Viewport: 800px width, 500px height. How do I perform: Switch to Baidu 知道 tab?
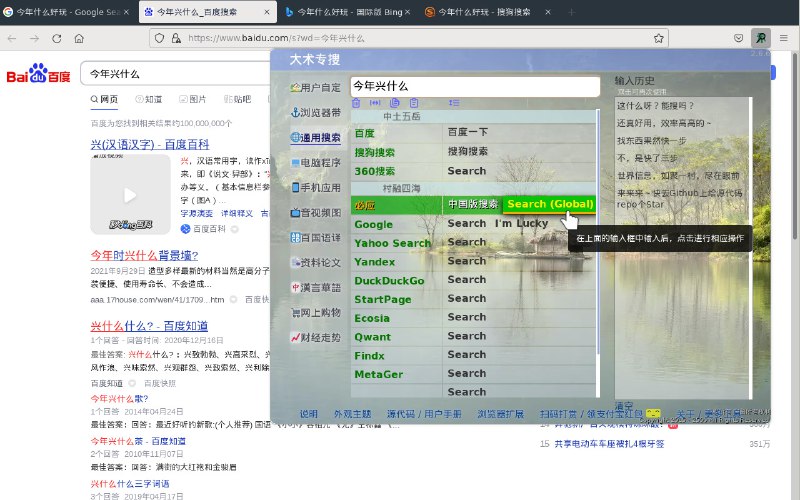click(x=148, y=99)
